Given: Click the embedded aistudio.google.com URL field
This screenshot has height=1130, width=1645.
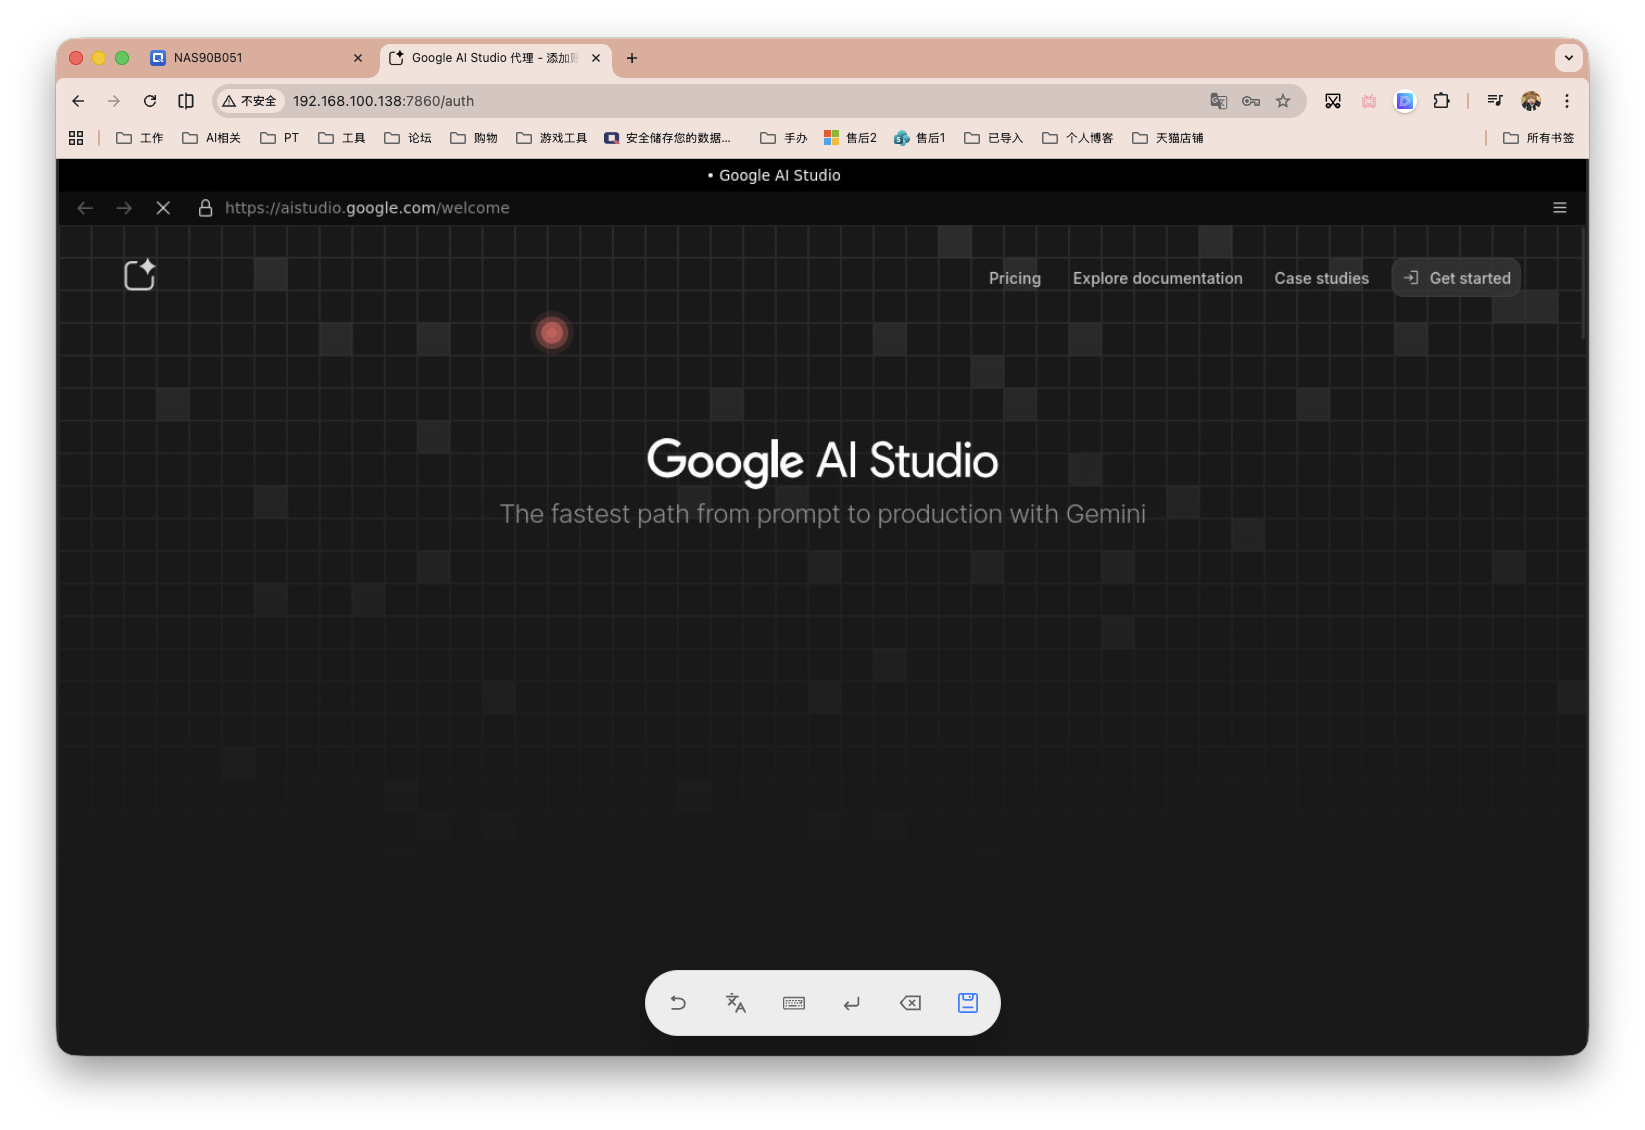Looking at the screenshot, I should (367, 208).
